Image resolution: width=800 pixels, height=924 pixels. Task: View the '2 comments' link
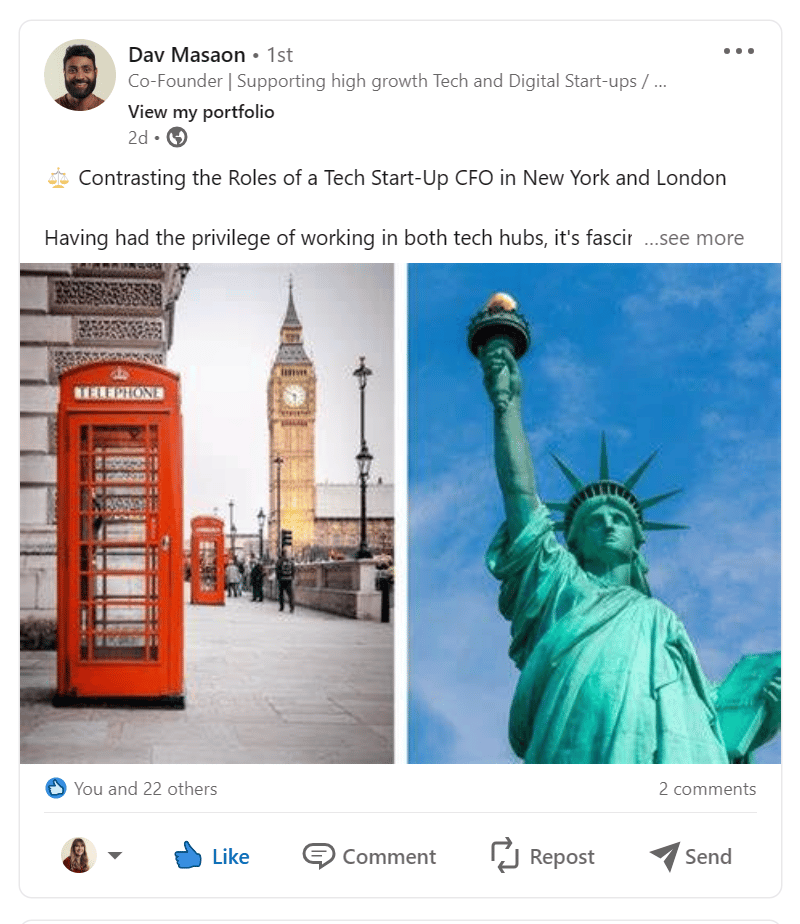point(707,788)
